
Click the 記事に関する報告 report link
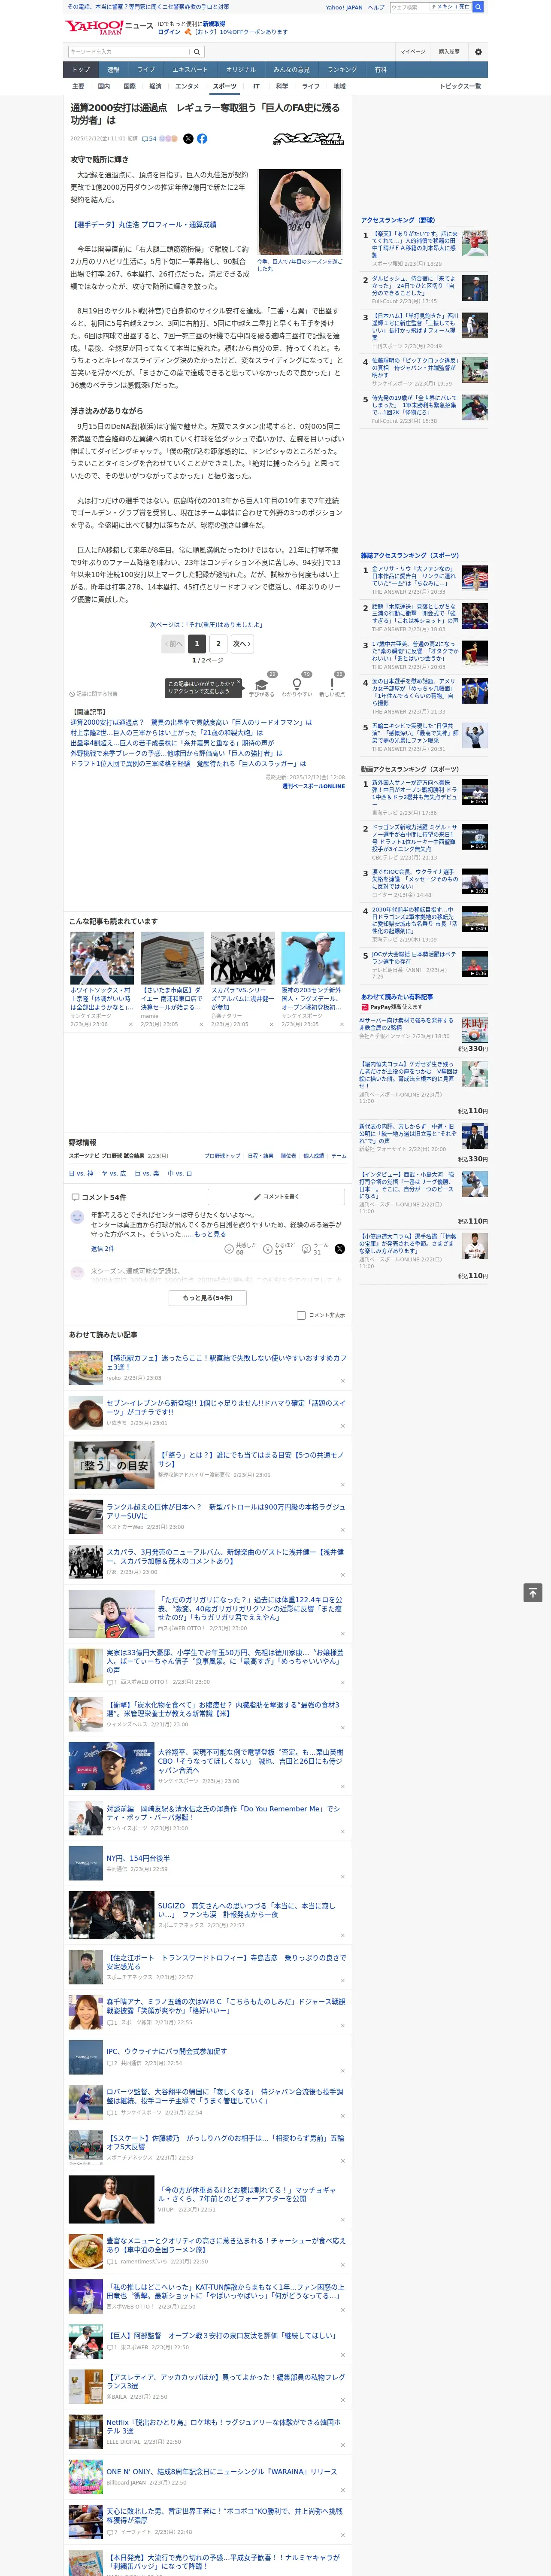pyautogui.click(x=94, y=694)
